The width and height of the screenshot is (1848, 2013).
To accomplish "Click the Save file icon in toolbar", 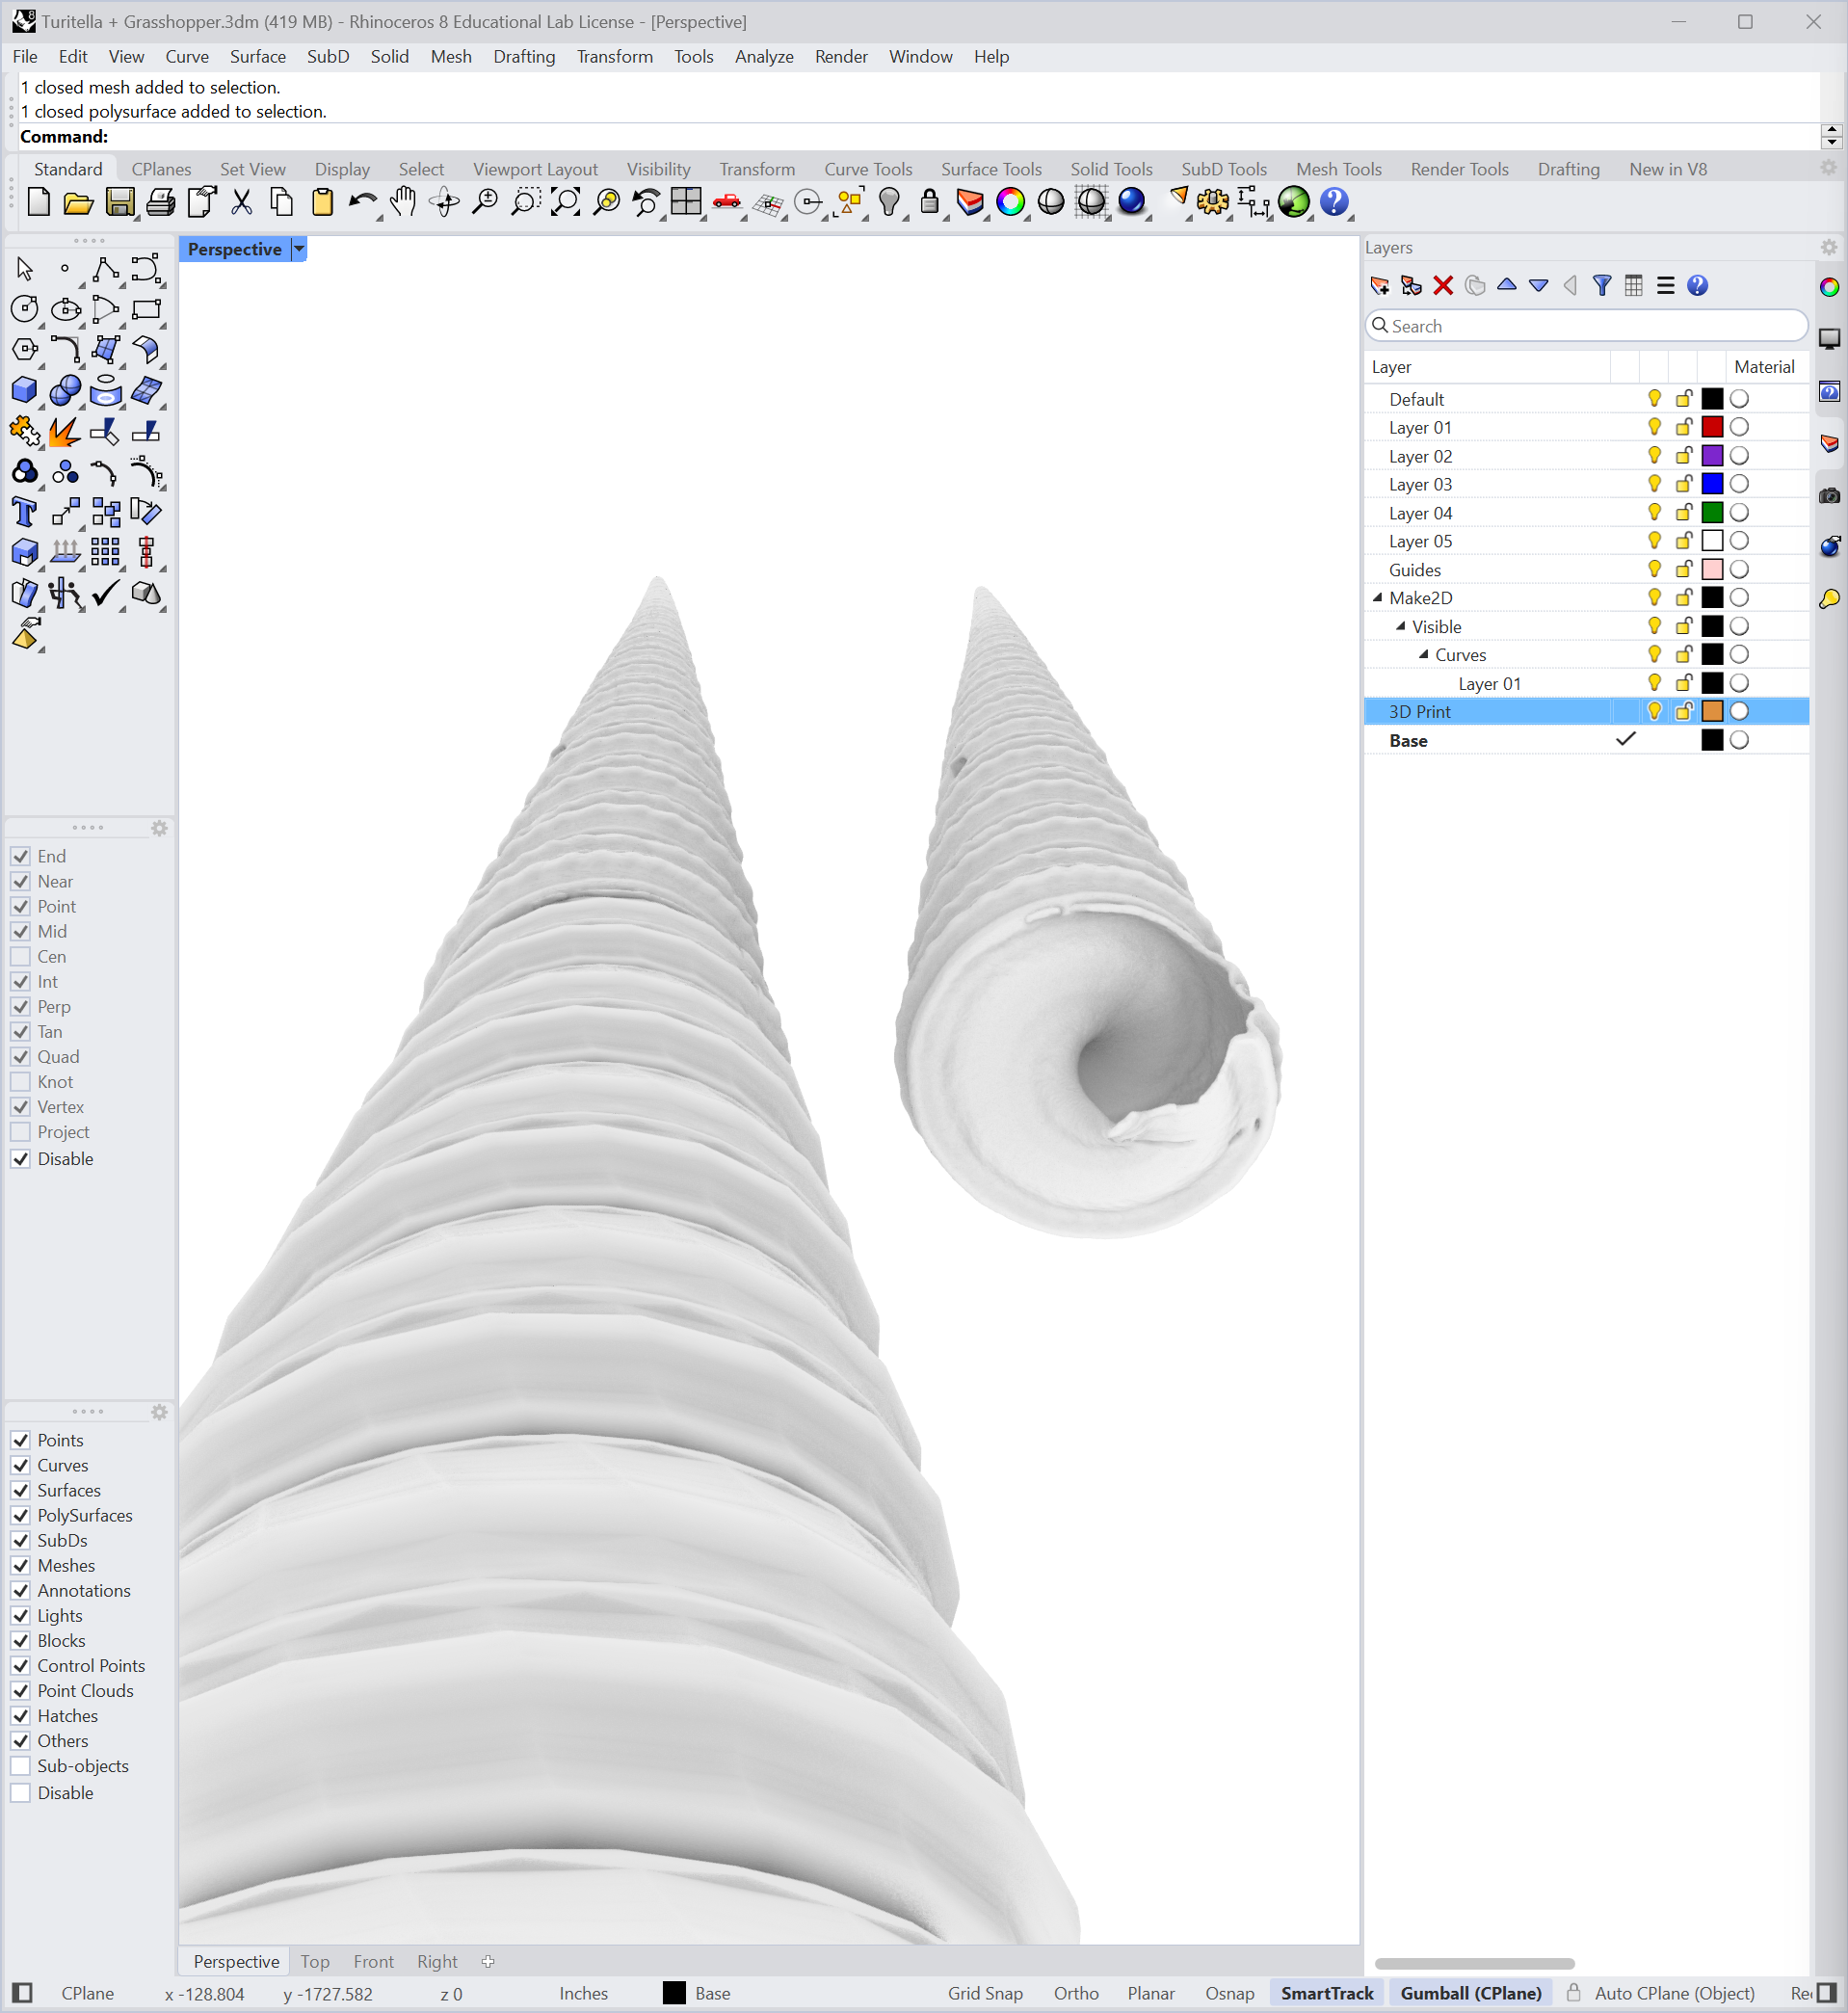I will click(120, 202).
